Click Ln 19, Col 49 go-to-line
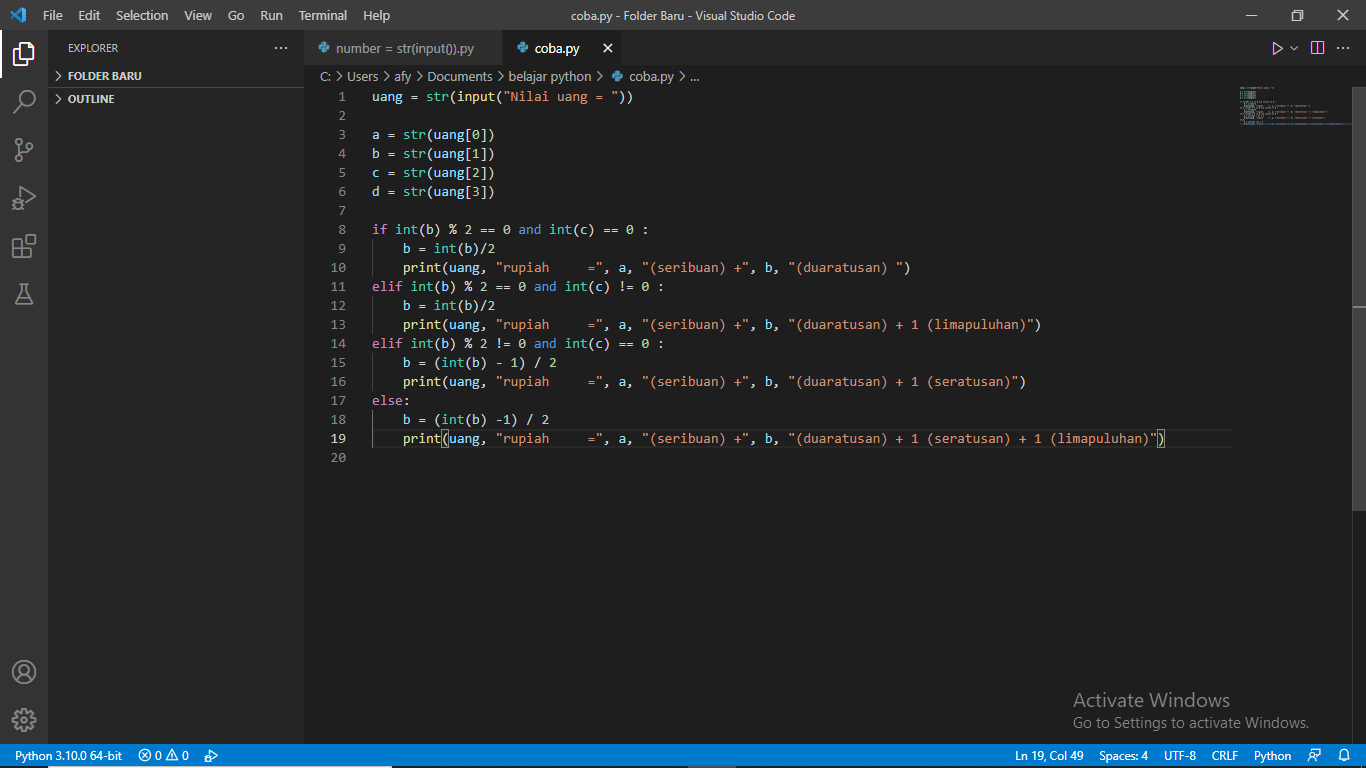The height and width of the screenshot is (768, 1366). pos(1049,756)
